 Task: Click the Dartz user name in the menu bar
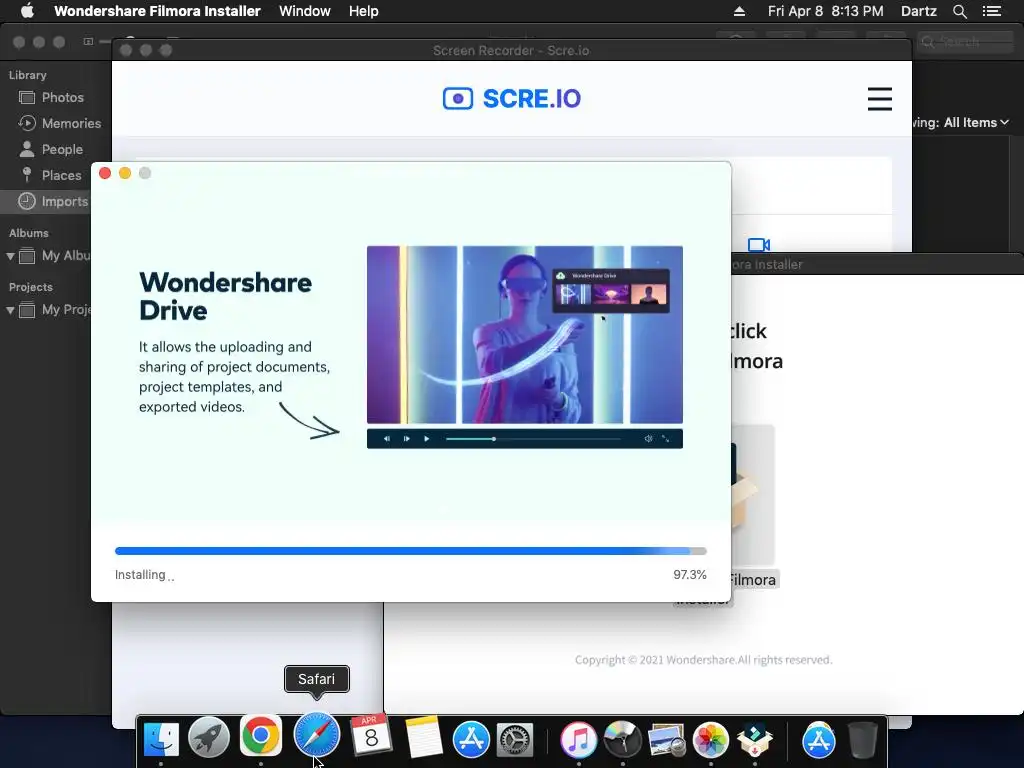tap(918, 11)
